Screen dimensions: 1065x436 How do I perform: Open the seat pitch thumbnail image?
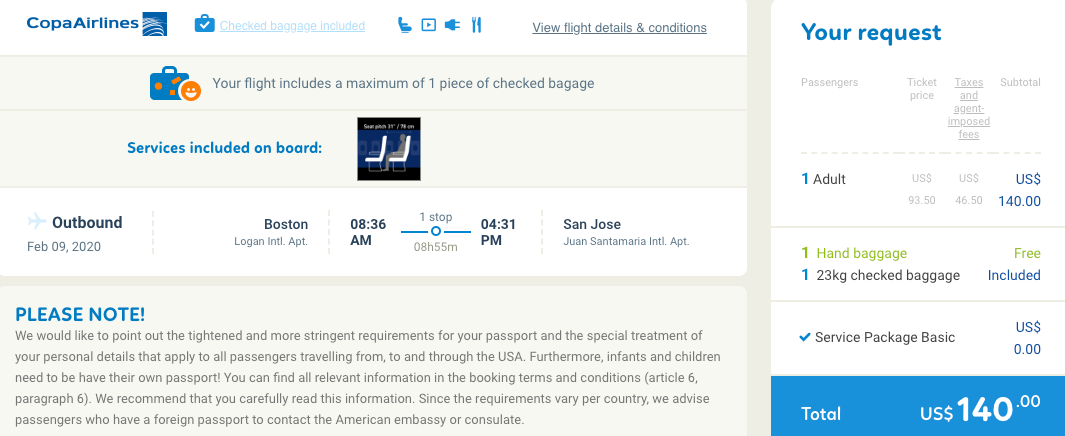(389, 149)
